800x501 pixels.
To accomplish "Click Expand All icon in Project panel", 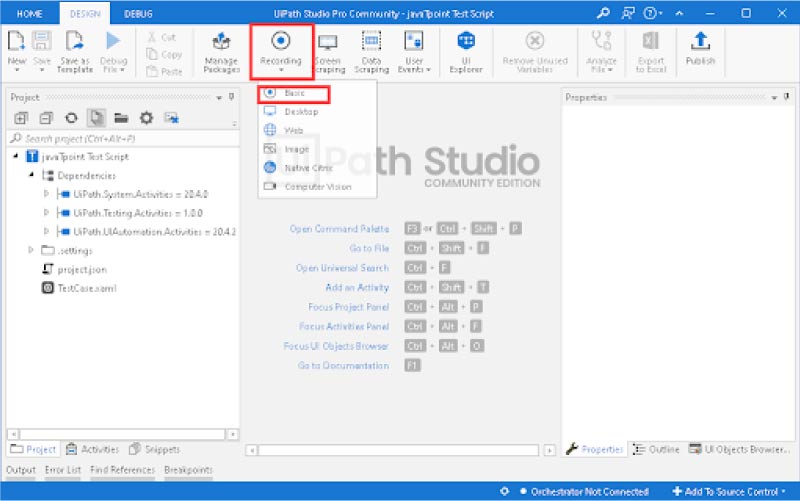I will [x=21, y=118].
